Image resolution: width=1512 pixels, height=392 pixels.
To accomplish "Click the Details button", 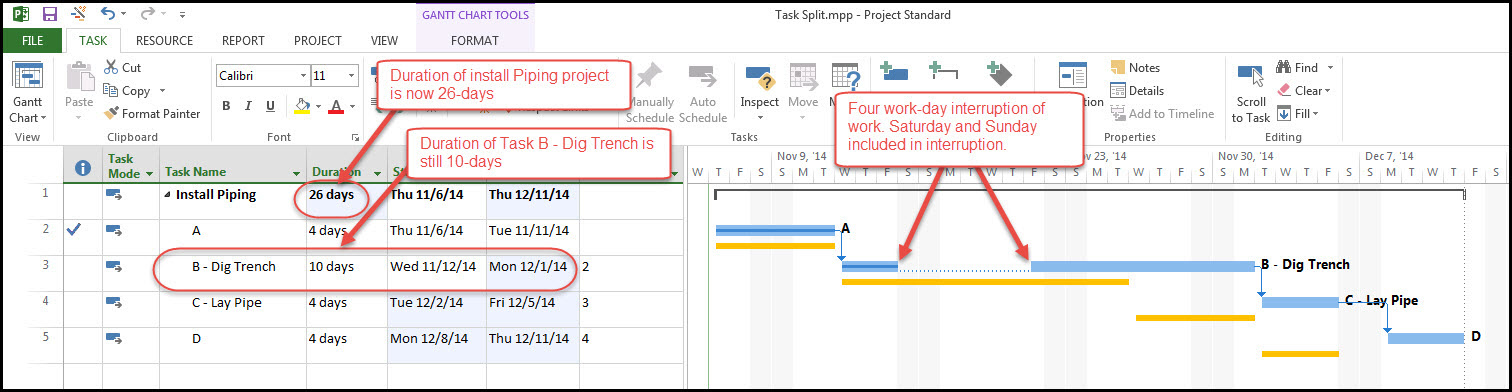I will pyautogui.click(x=1135, y=91).
